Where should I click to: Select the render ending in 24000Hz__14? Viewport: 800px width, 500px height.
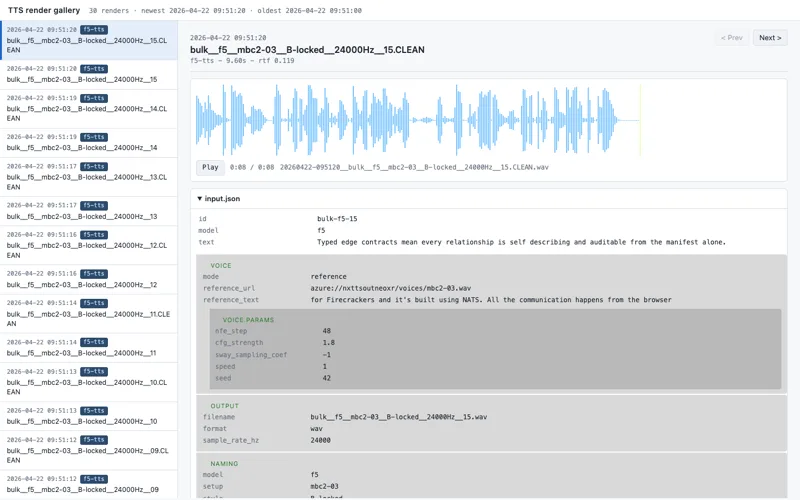pyautogui.click(x=89, y=143)
